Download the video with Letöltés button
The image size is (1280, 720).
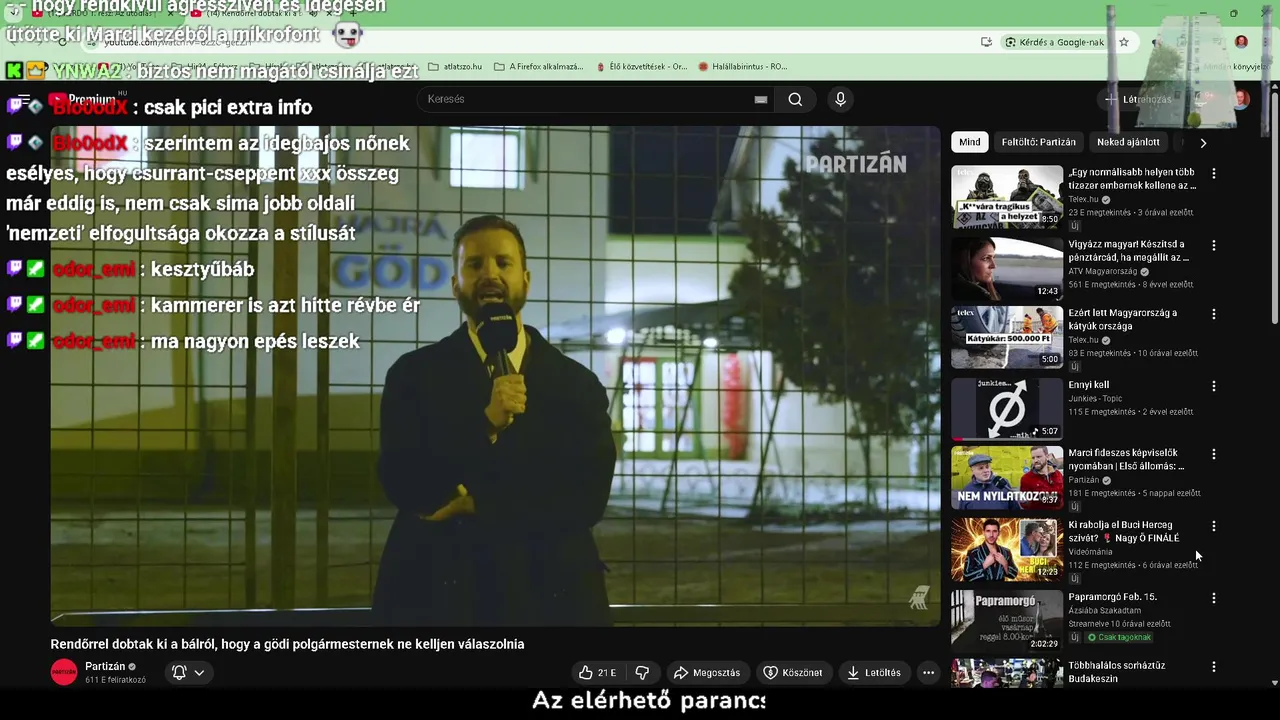[874, 673]
